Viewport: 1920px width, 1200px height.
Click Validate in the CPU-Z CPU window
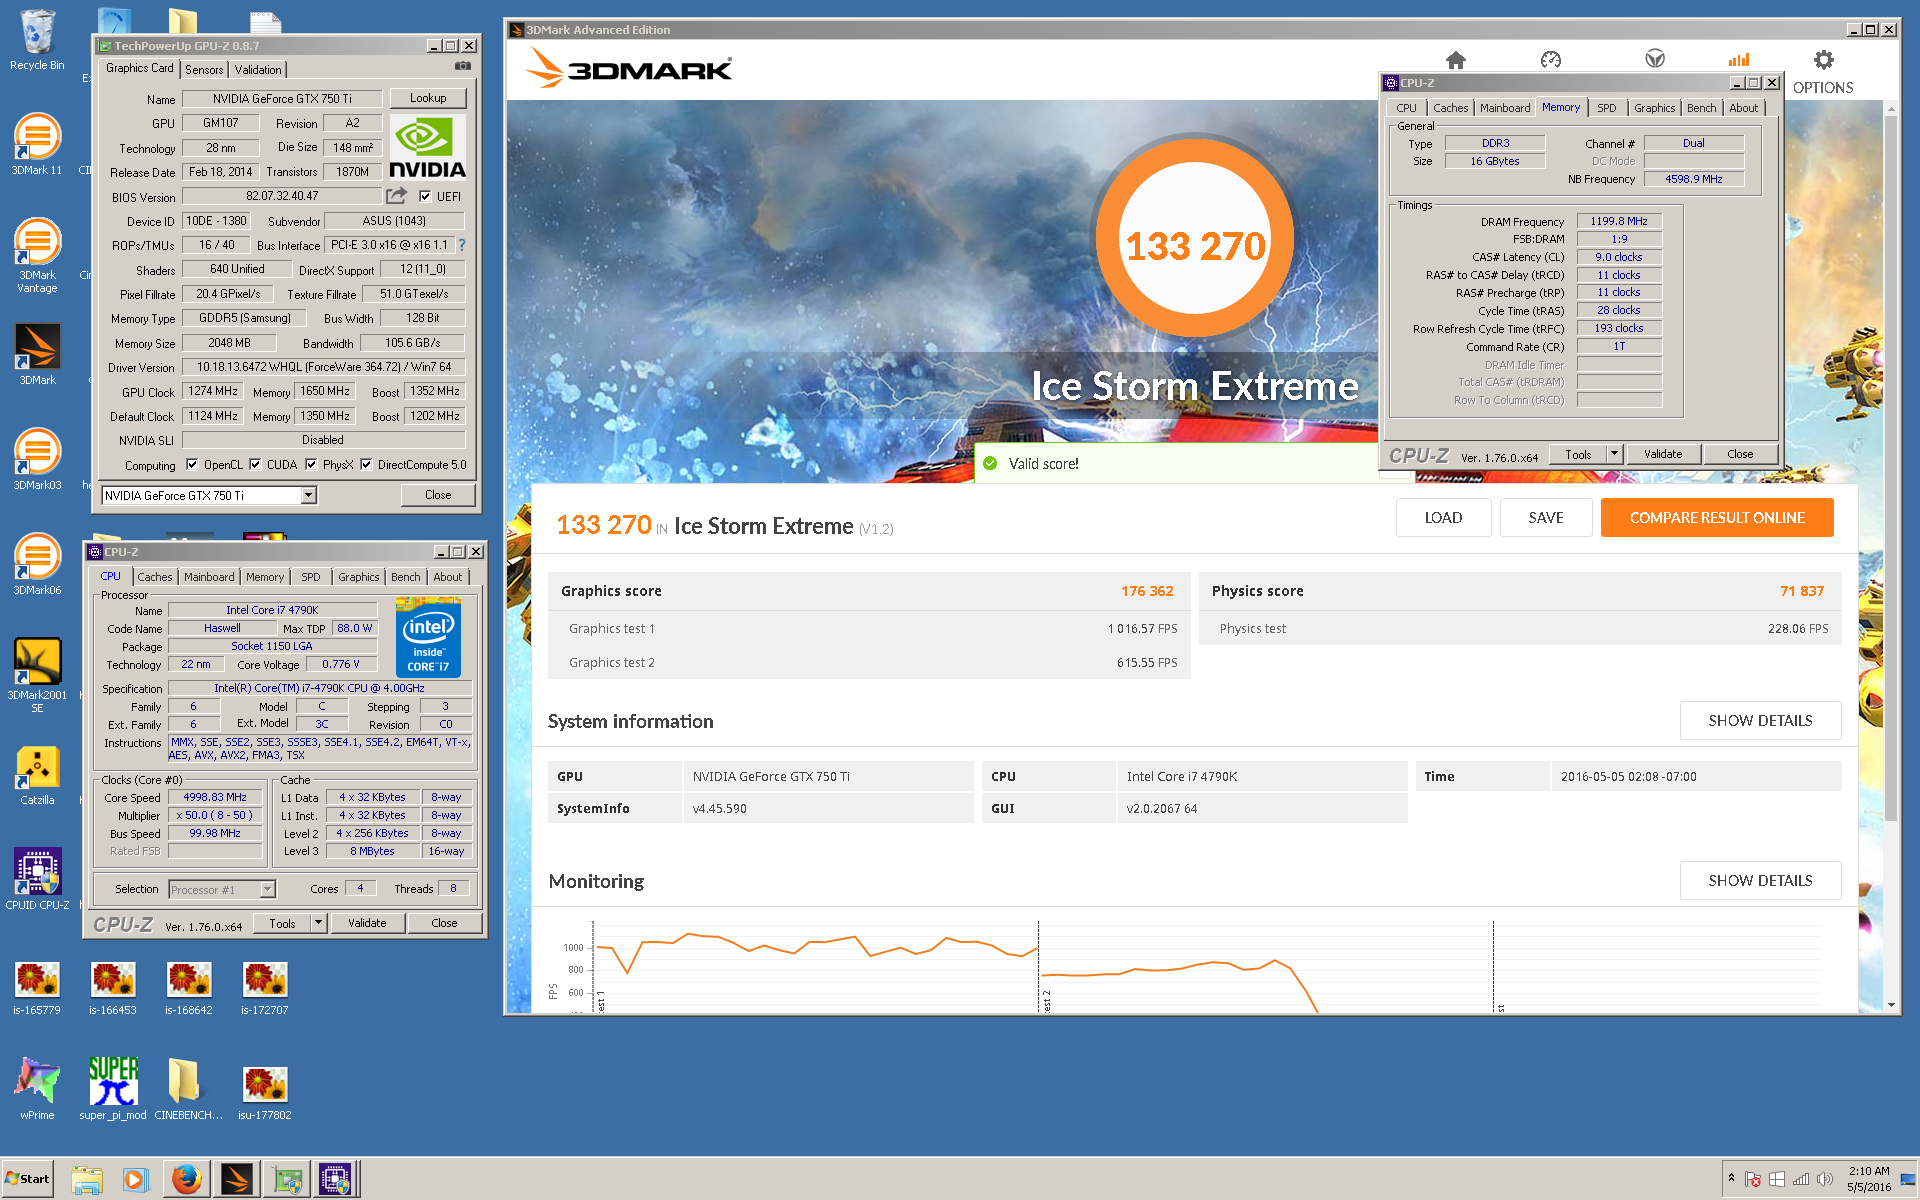(367, 923)
